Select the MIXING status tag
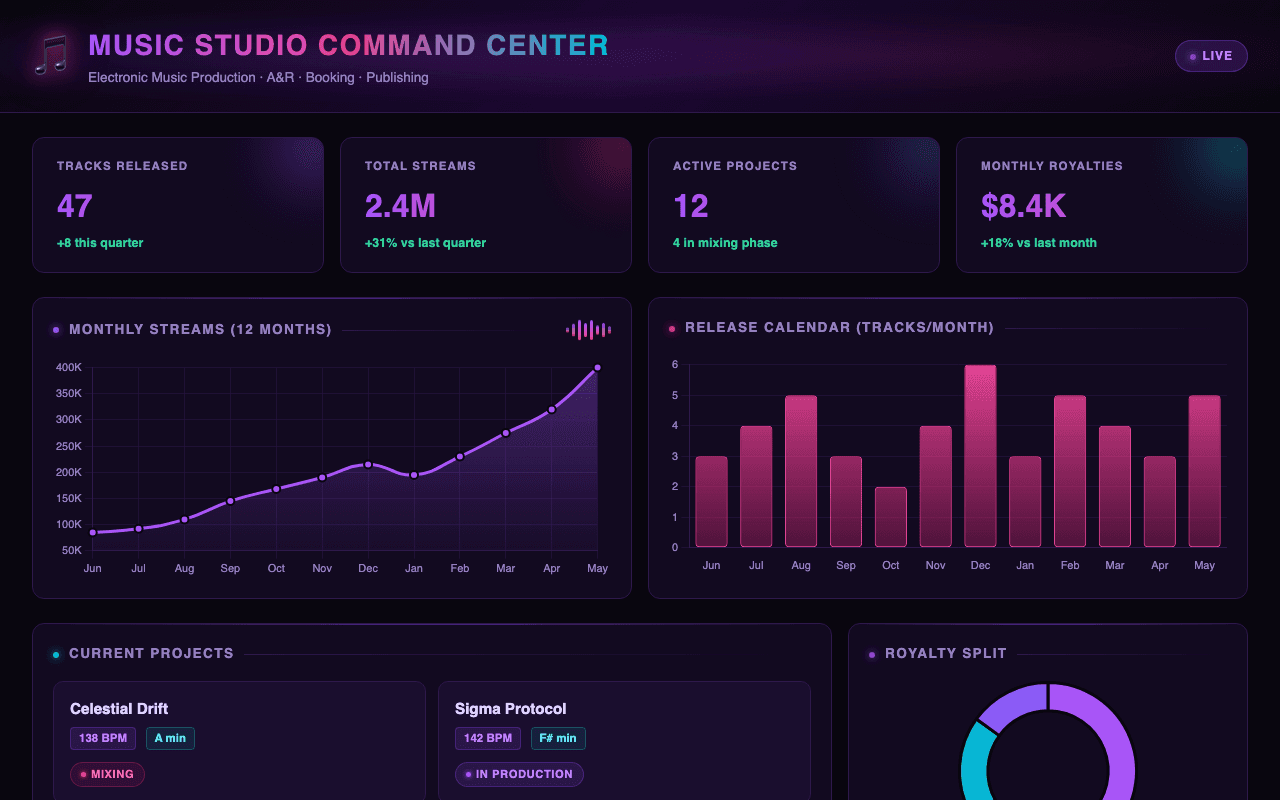1280x800 pixels. tap(107, 774)
